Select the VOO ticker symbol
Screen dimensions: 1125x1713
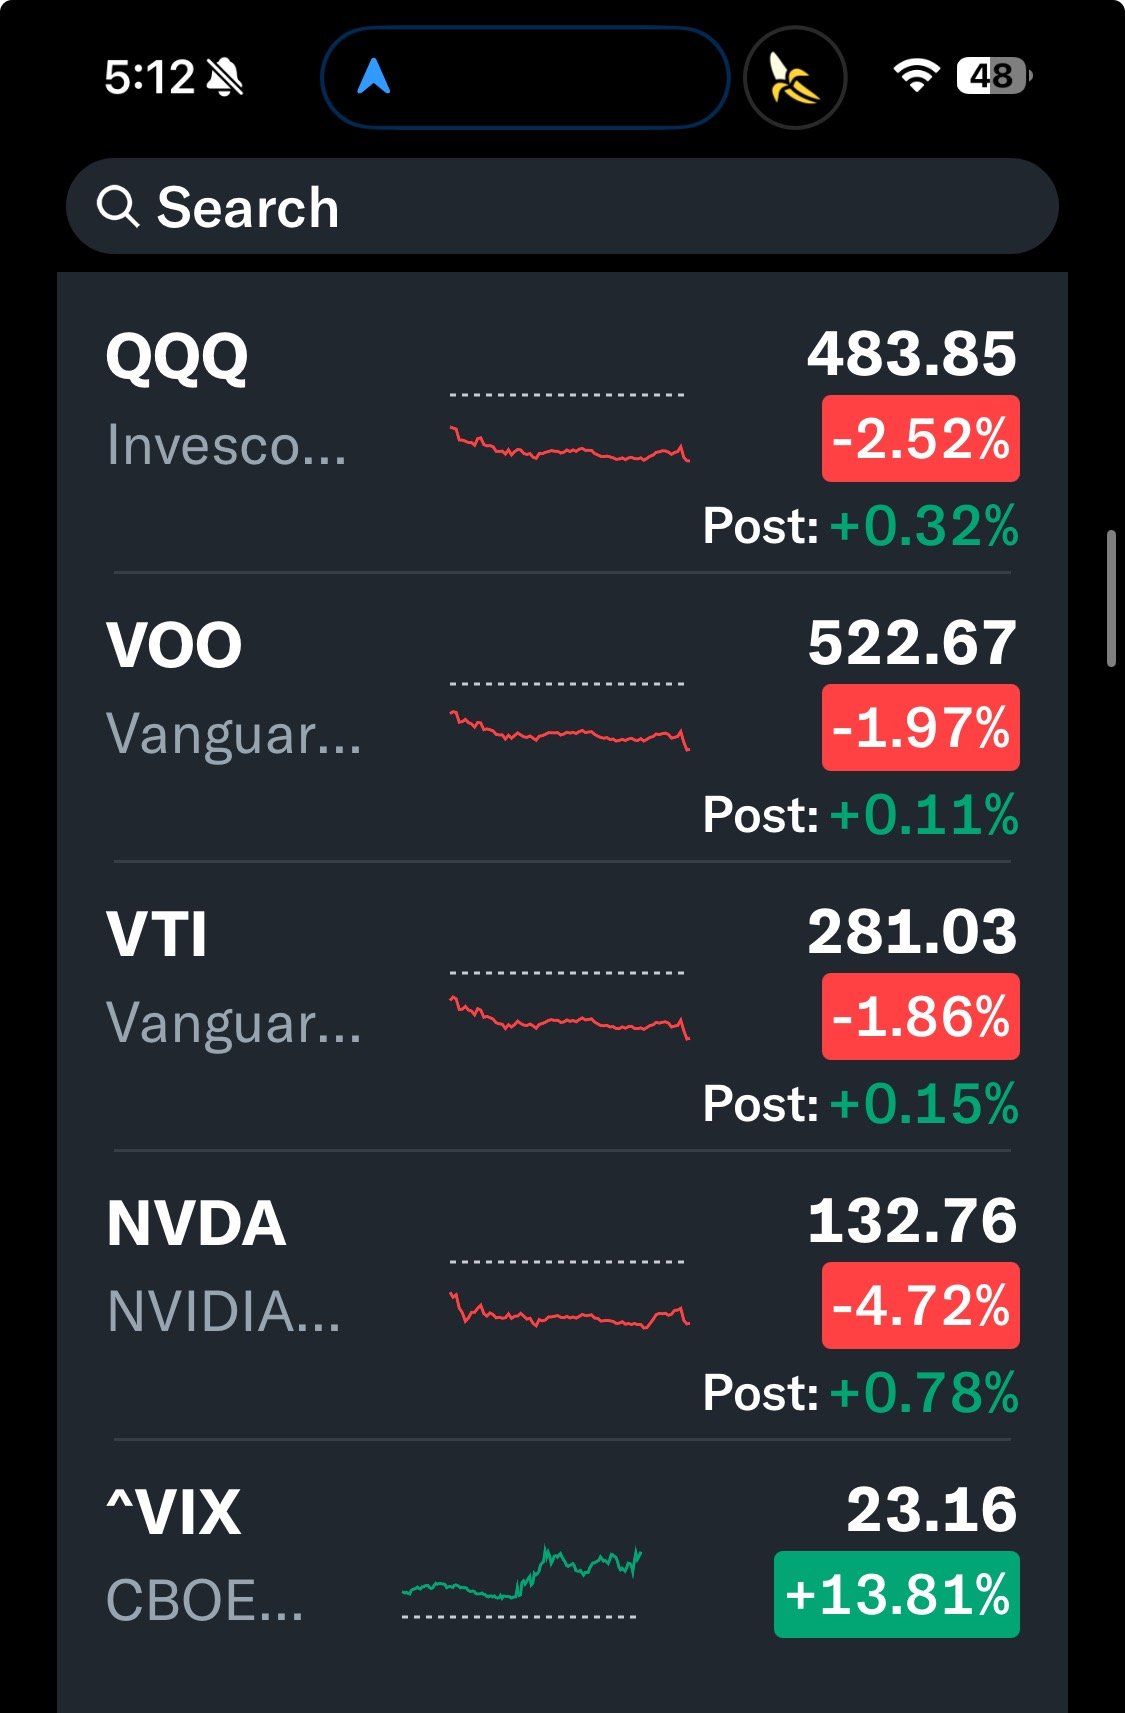[x=174, y=645]
